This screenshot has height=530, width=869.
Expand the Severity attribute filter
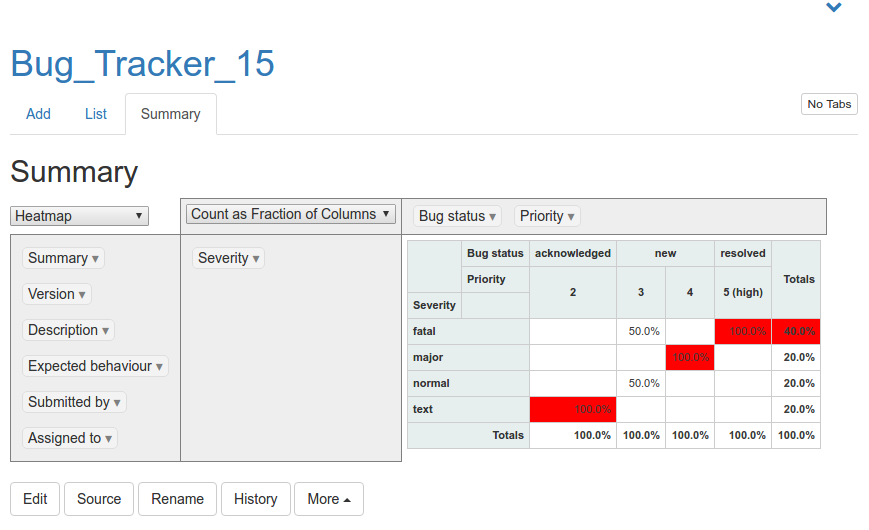(x=256, y=259)
